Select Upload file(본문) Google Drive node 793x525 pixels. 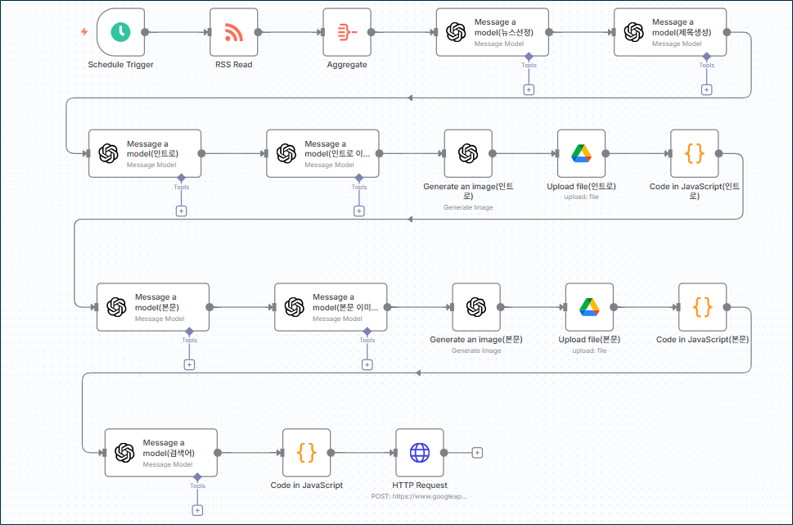(x=590, y=307)
